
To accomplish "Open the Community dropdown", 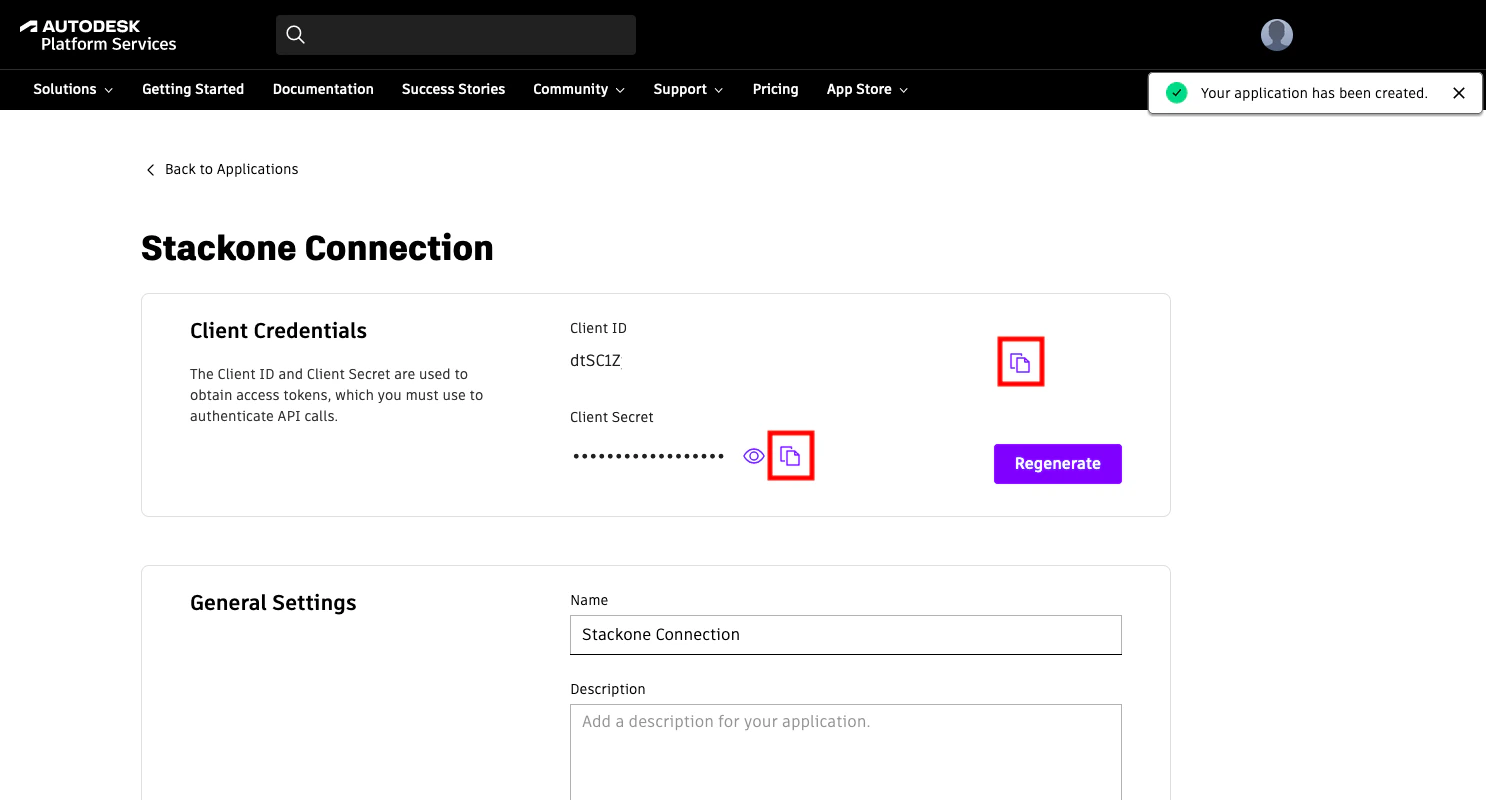I will (578, 89).
